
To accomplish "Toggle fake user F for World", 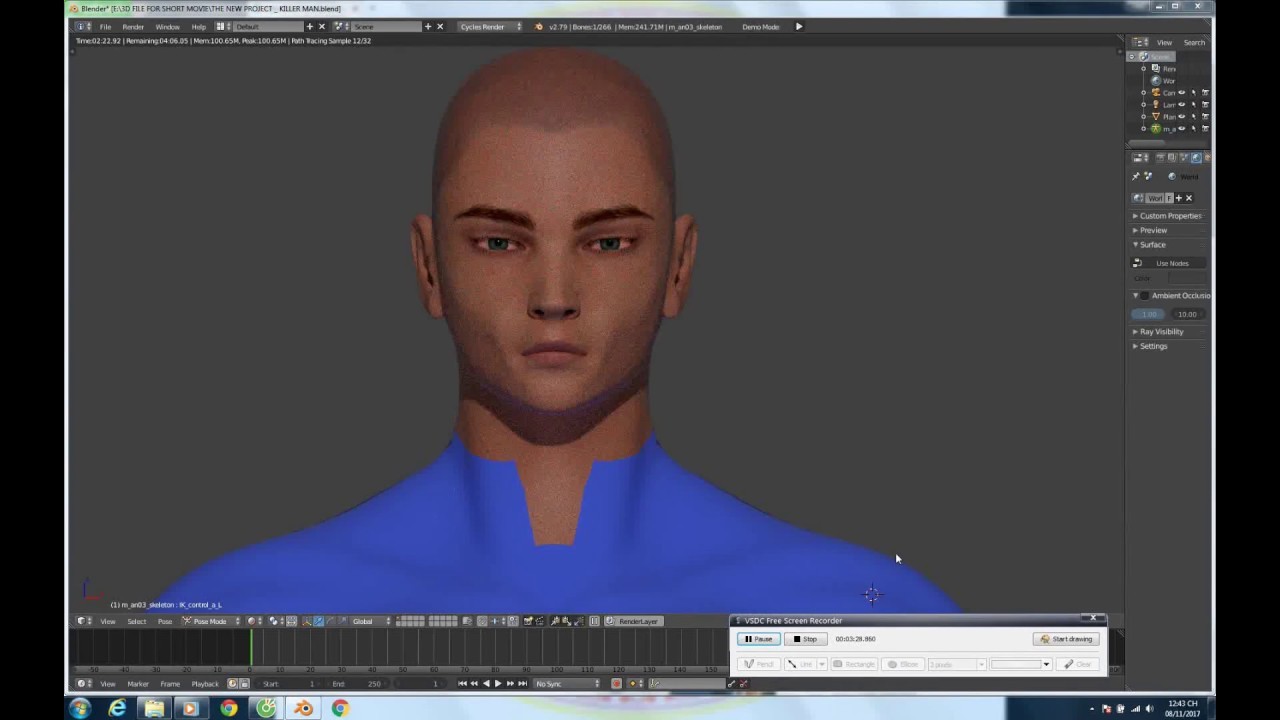I will (x=1168, y=198).
